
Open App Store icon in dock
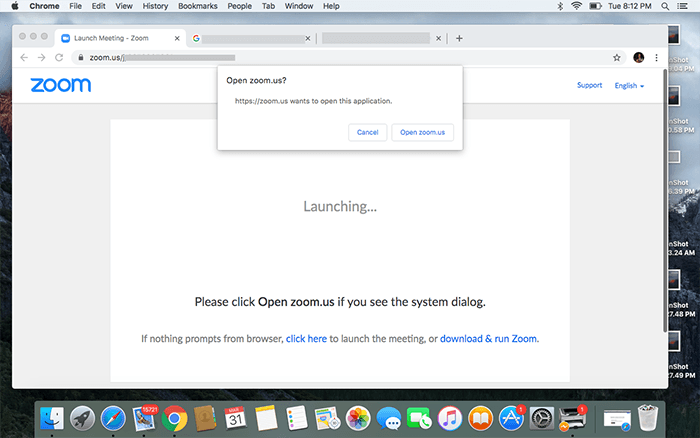pyautogui.click(x=511, y=419)
